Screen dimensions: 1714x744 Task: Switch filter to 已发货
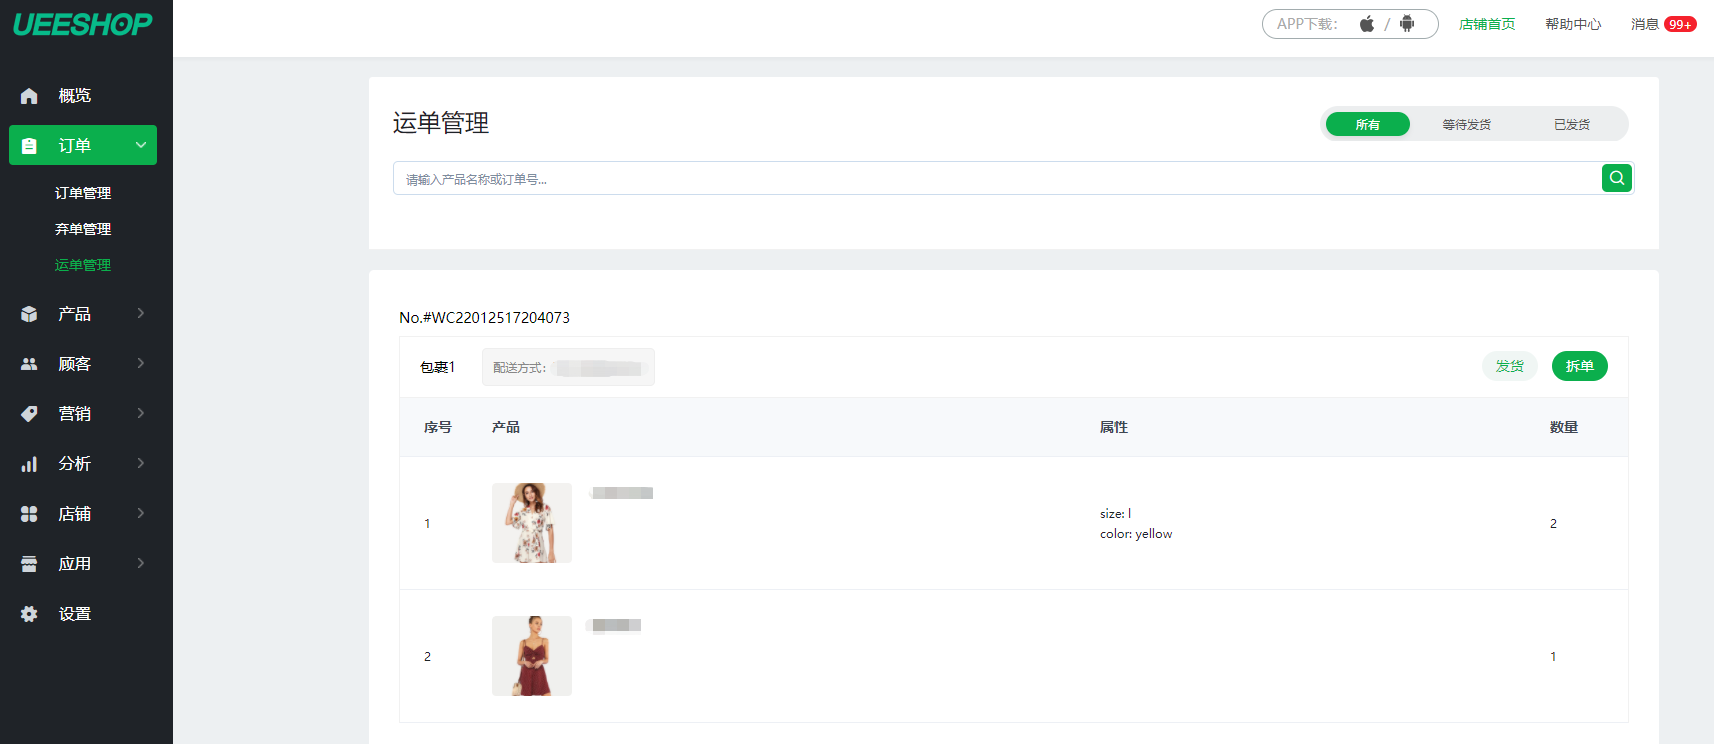tap(1571, 124)
